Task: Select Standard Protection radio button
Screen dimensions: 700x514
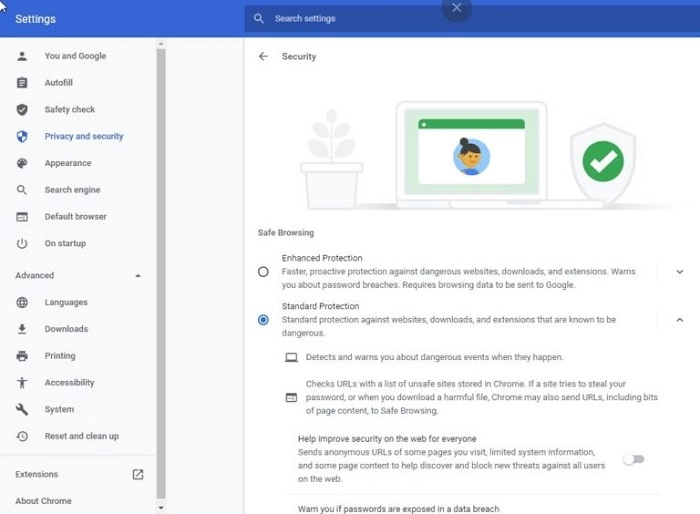Action: pyautogui.click(x=263, y=320)
